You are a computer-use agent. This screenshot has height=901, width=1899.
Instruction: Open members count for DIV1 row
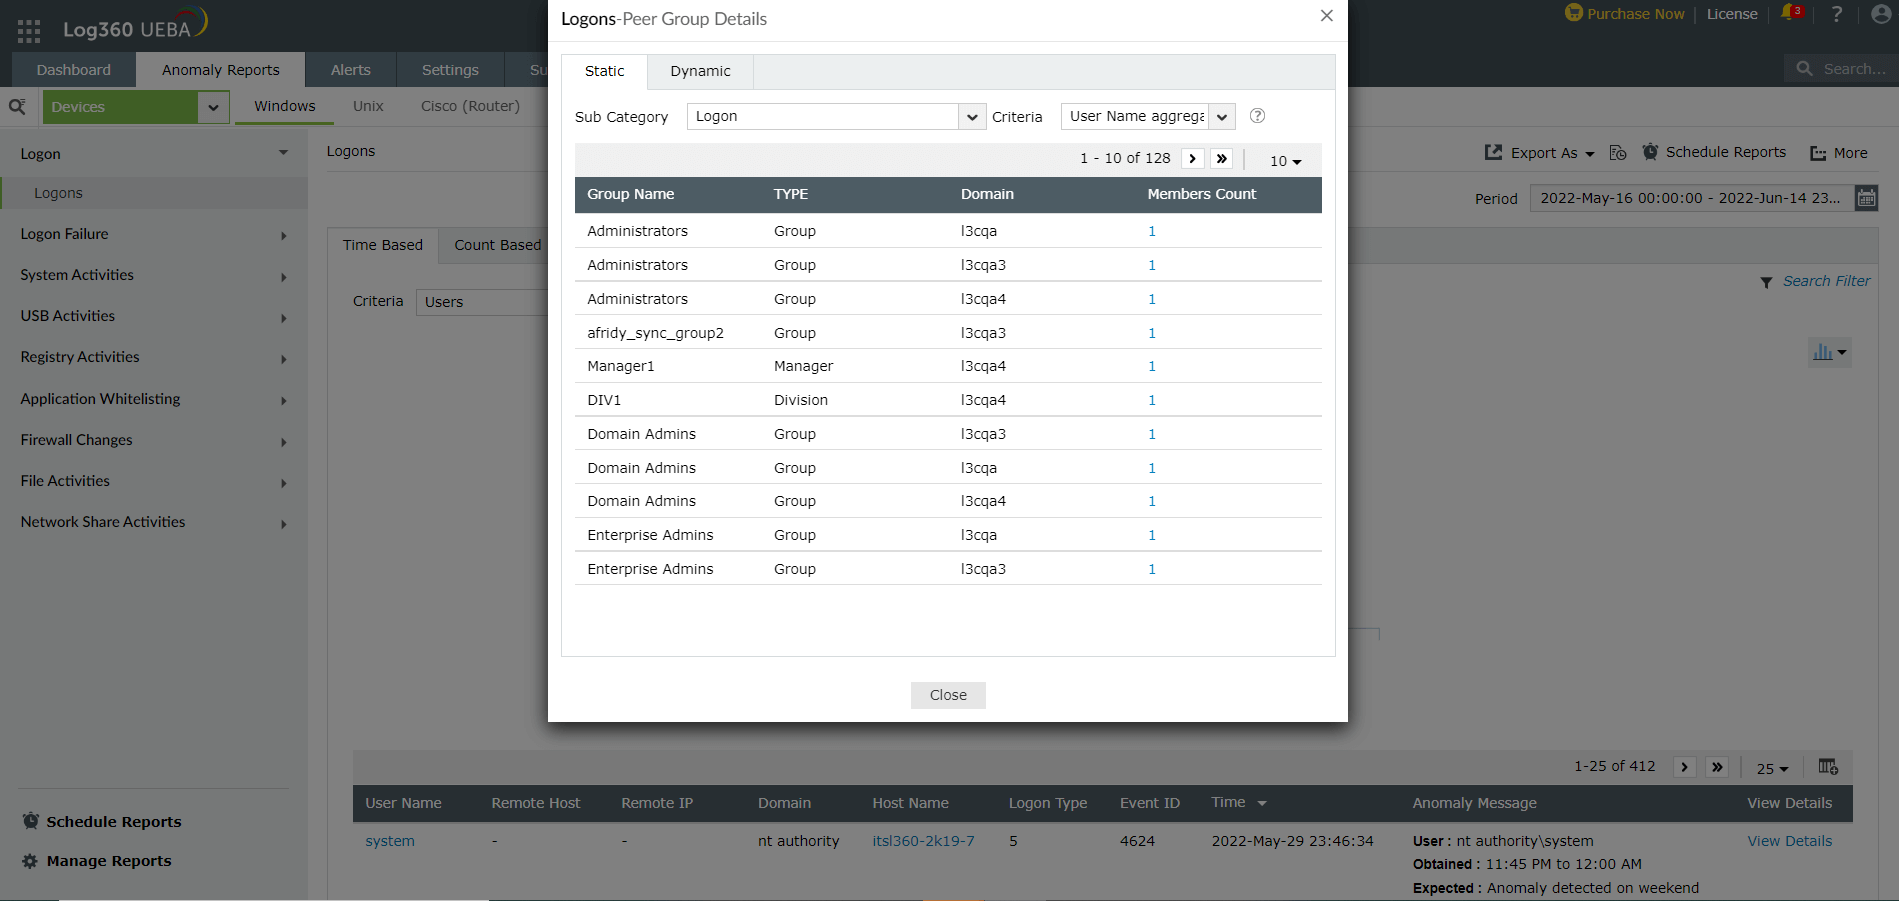click(x=1152, y=400)
